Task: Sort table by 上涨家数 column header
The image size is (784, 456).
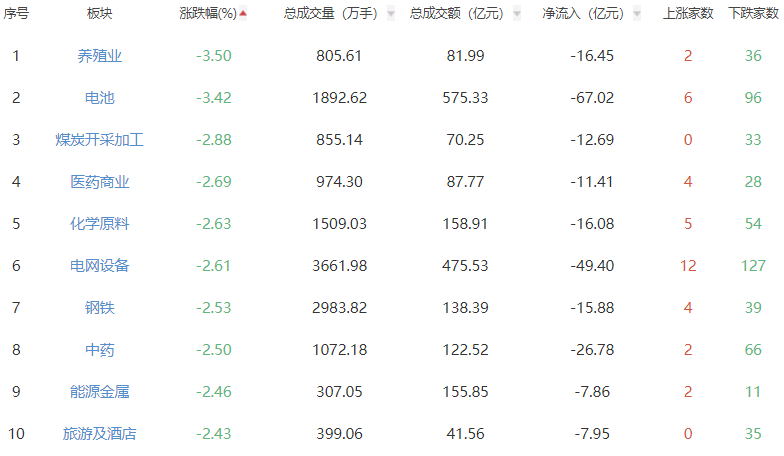Action: (688, 14)
